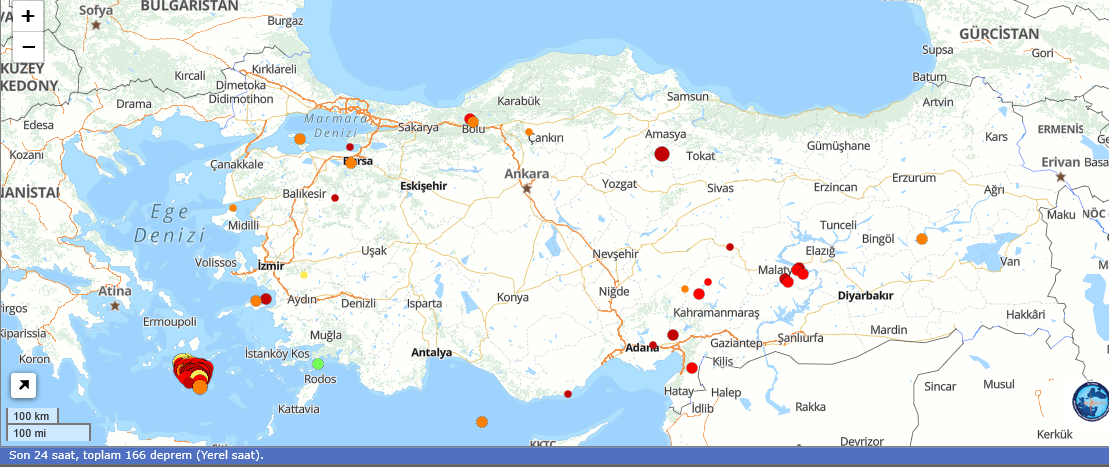
Task: Select the orange marker at Aegean cluster's bottom
Action: [200, 387]
